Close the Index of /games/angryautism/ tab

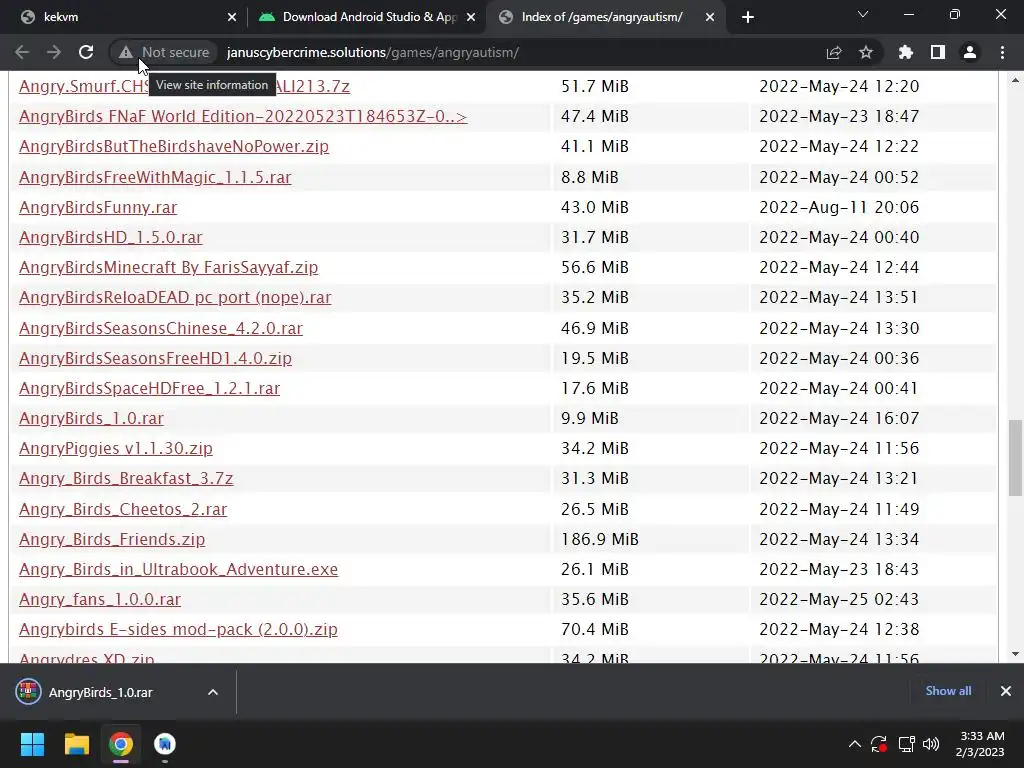tap(710, 17)
